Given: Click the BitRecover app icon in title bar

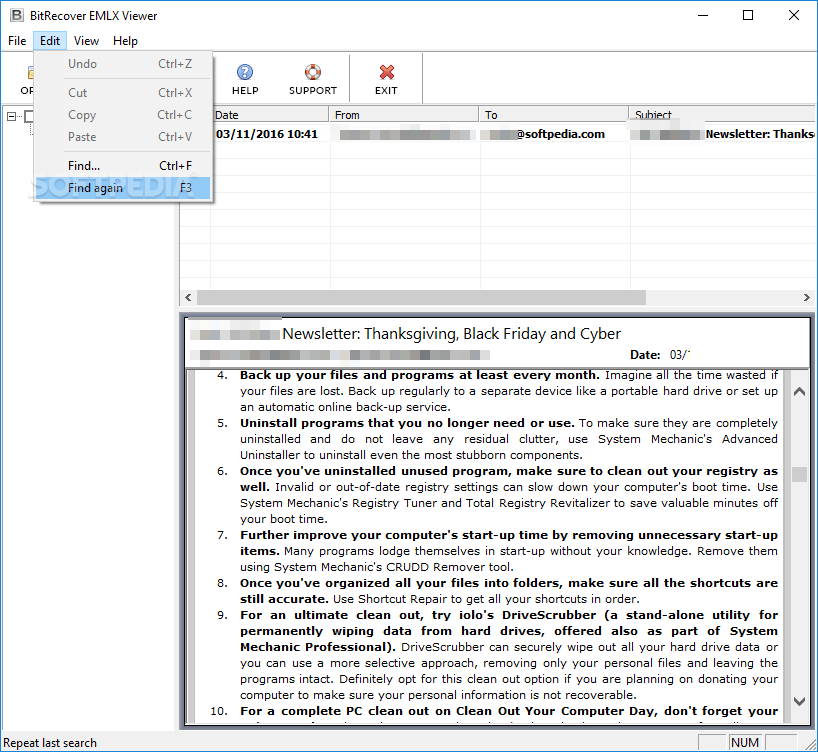Looking at the screenshot, I should [17, 16].
